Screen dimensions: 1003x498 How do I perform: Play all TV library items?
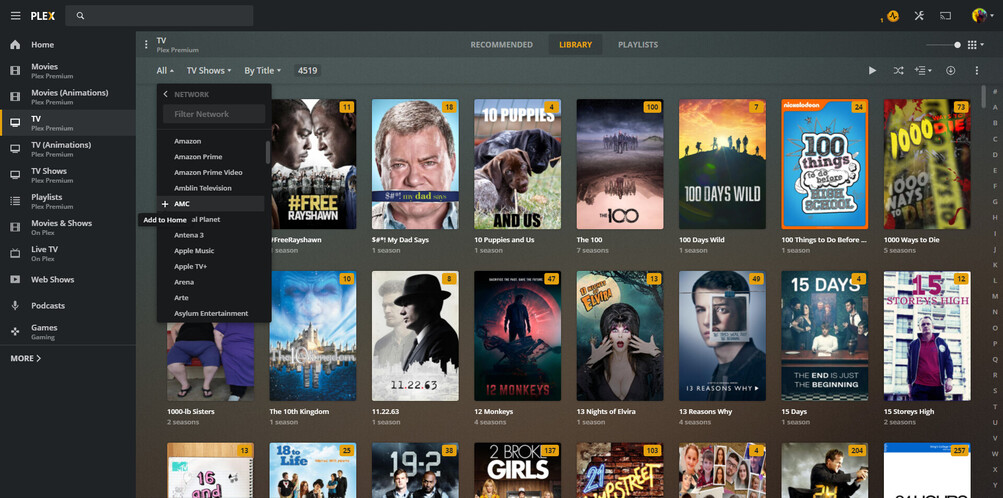coord(872,70)
